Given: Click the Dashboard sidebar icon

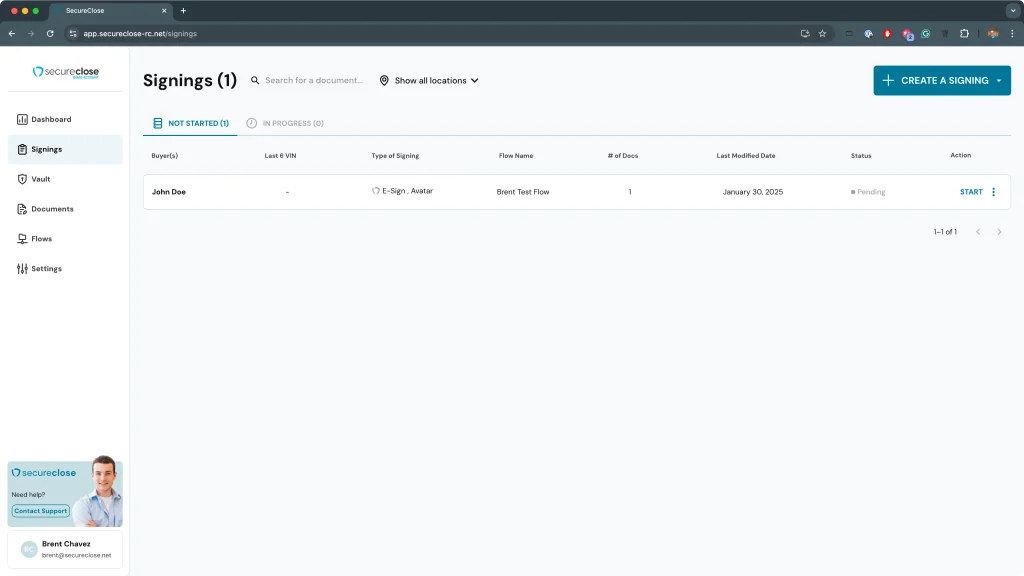Looking at the screenshot, I should click(22, 120).
